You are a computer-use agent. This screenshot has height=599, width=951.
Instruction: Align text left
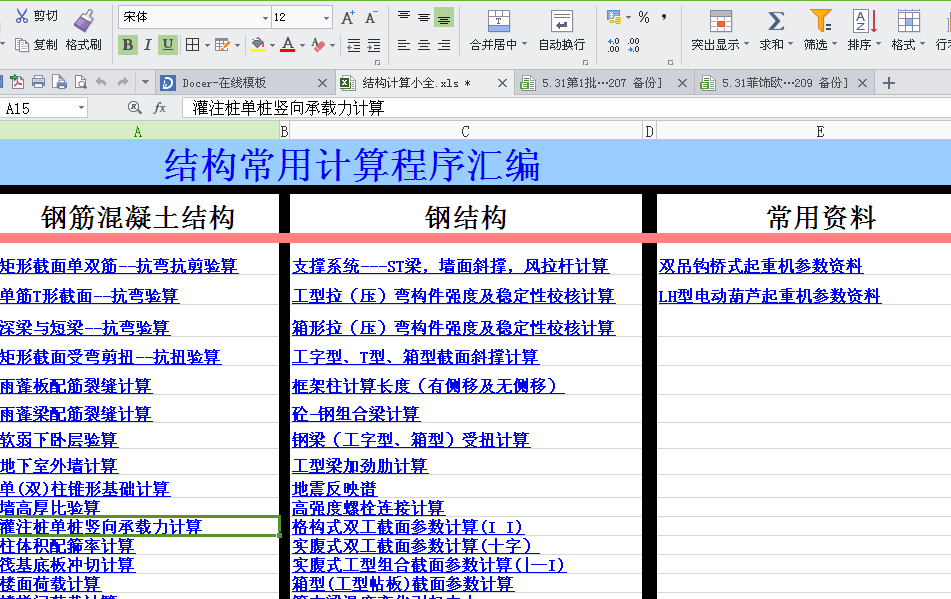coord(404,45)
